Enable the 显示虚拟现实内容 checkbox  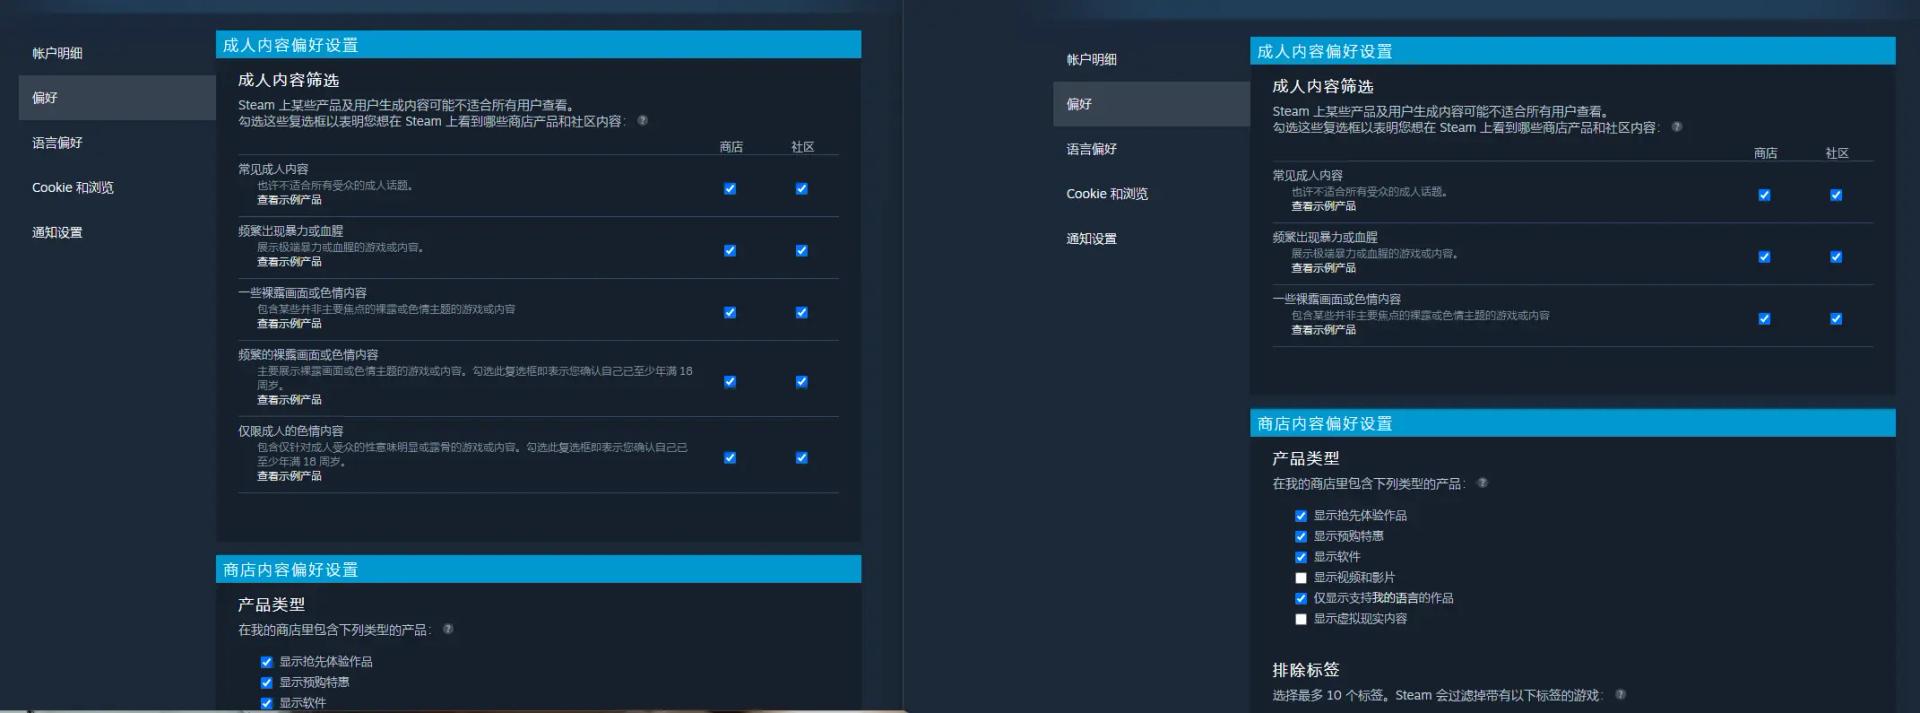1301,619
